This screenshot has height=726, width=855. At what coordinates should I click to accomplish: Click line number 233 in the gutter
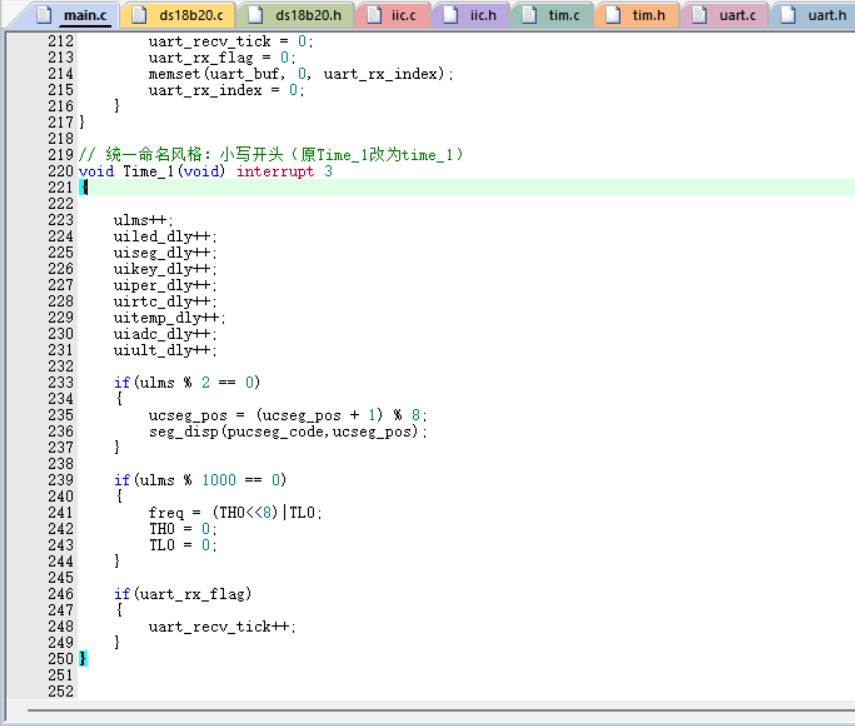tap(61, 382)
